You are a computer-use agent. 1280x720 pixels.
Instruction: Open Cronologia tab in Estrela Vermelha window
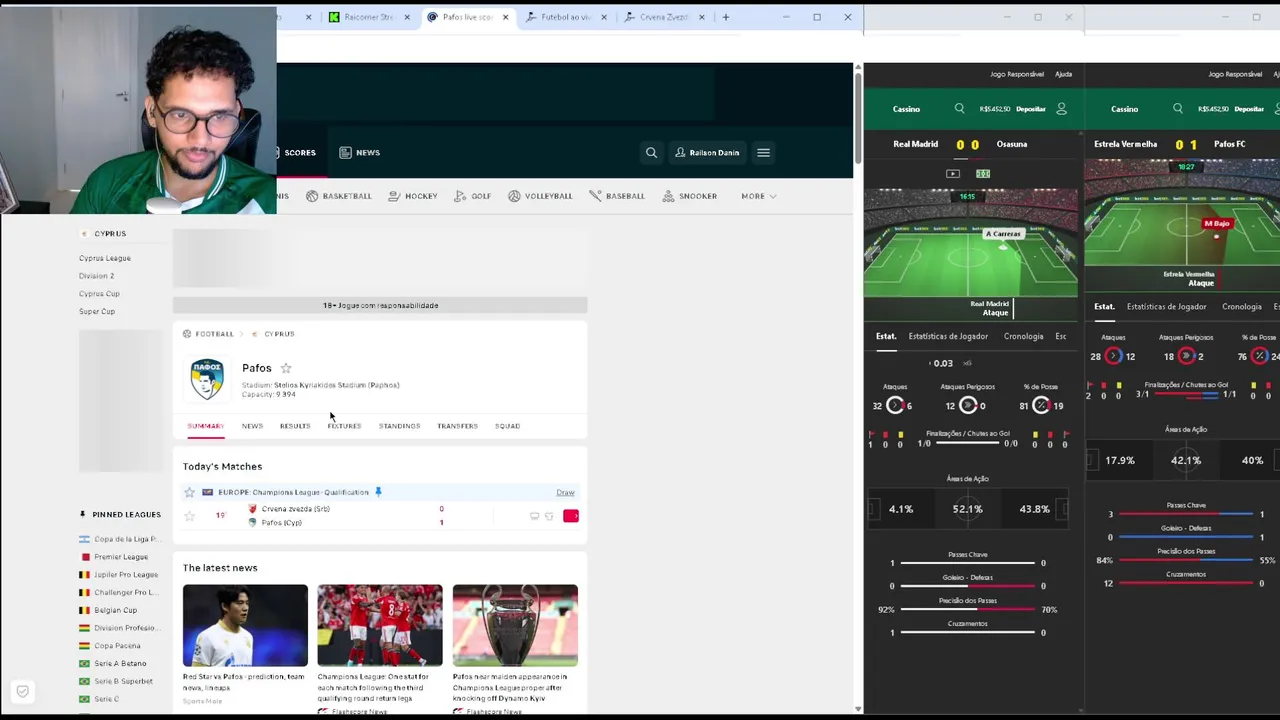1241,307
